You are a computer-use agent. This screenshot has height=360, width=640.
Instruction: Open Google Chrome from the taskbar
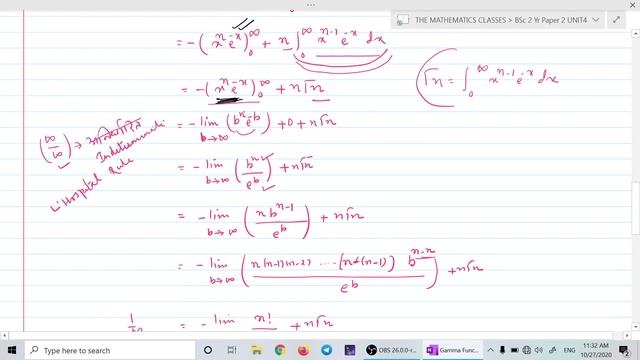click(280, 350)
